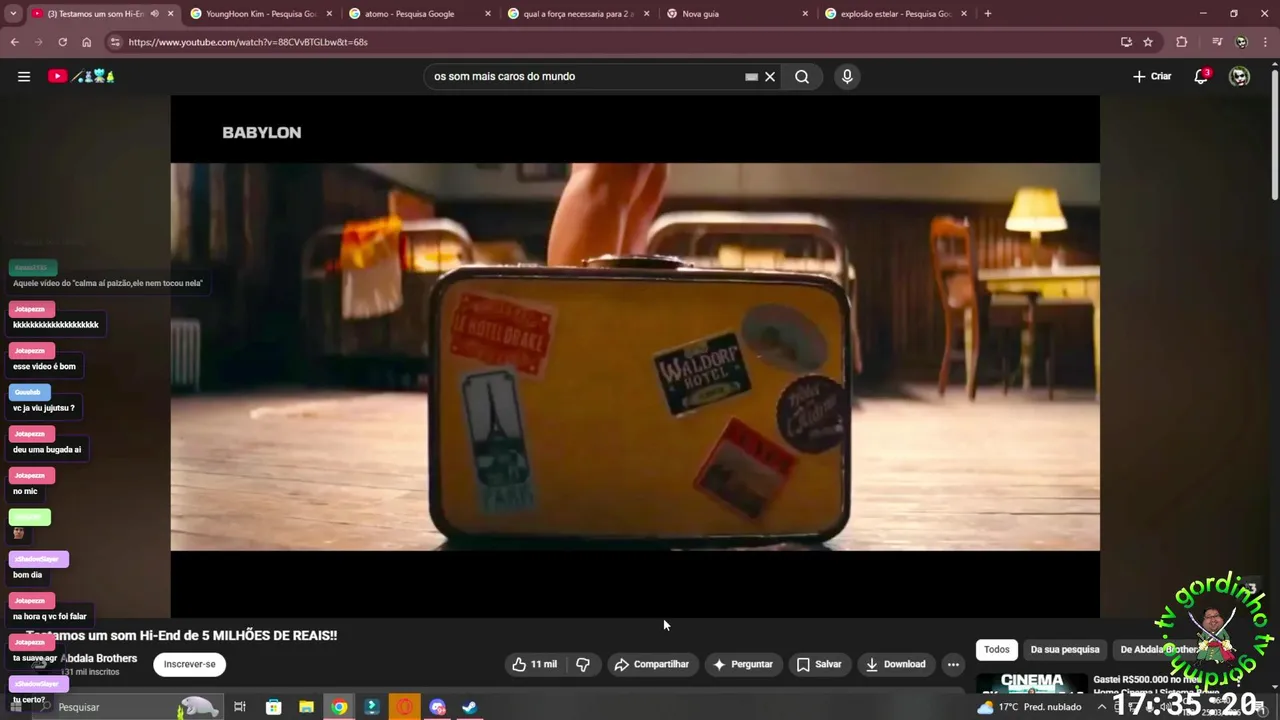Open the Chrome three-dot menu
The image size is (1280, 720).
point(1265,42)
